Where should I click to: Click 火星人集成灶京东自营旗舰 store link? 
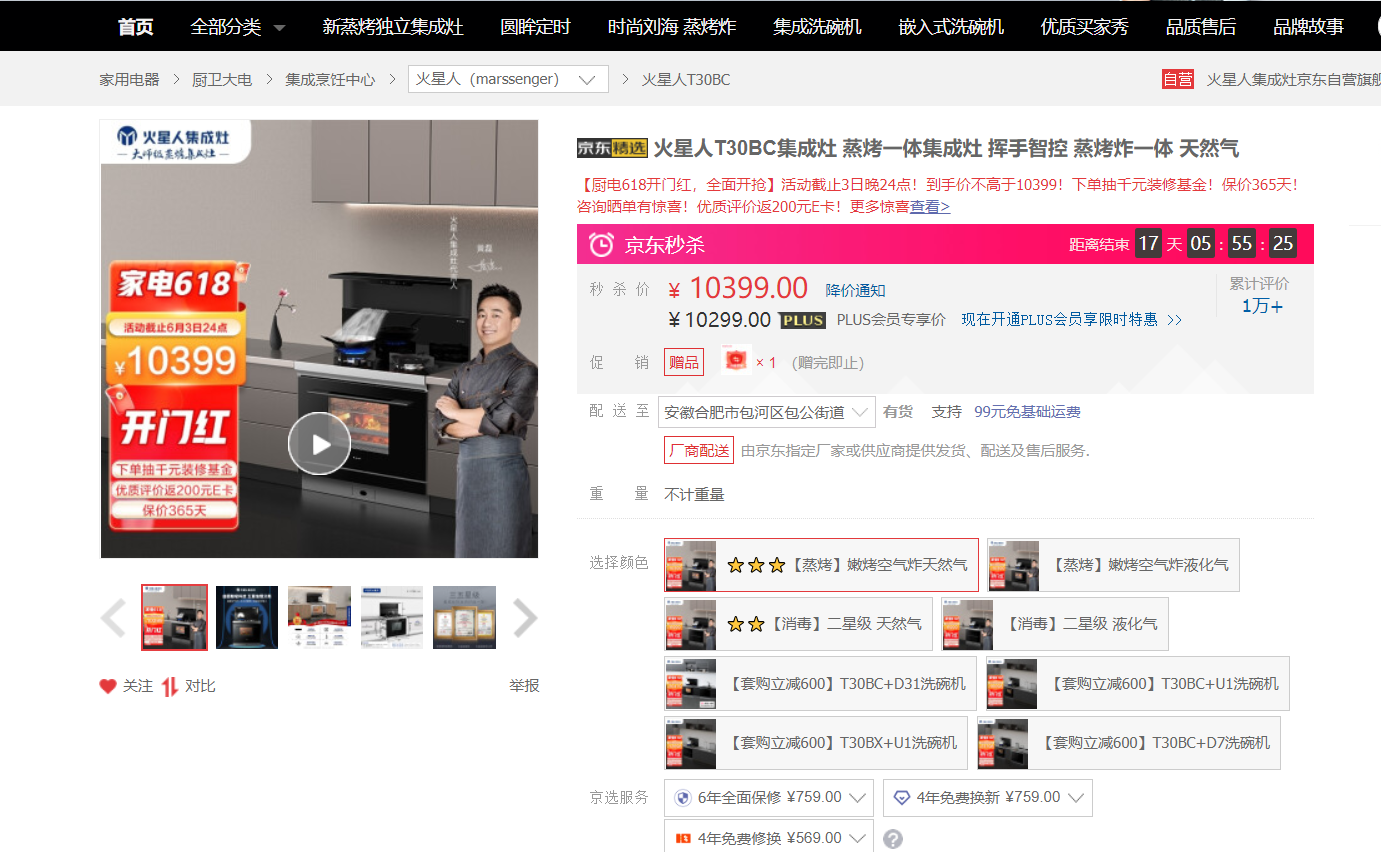point(1293,79)
